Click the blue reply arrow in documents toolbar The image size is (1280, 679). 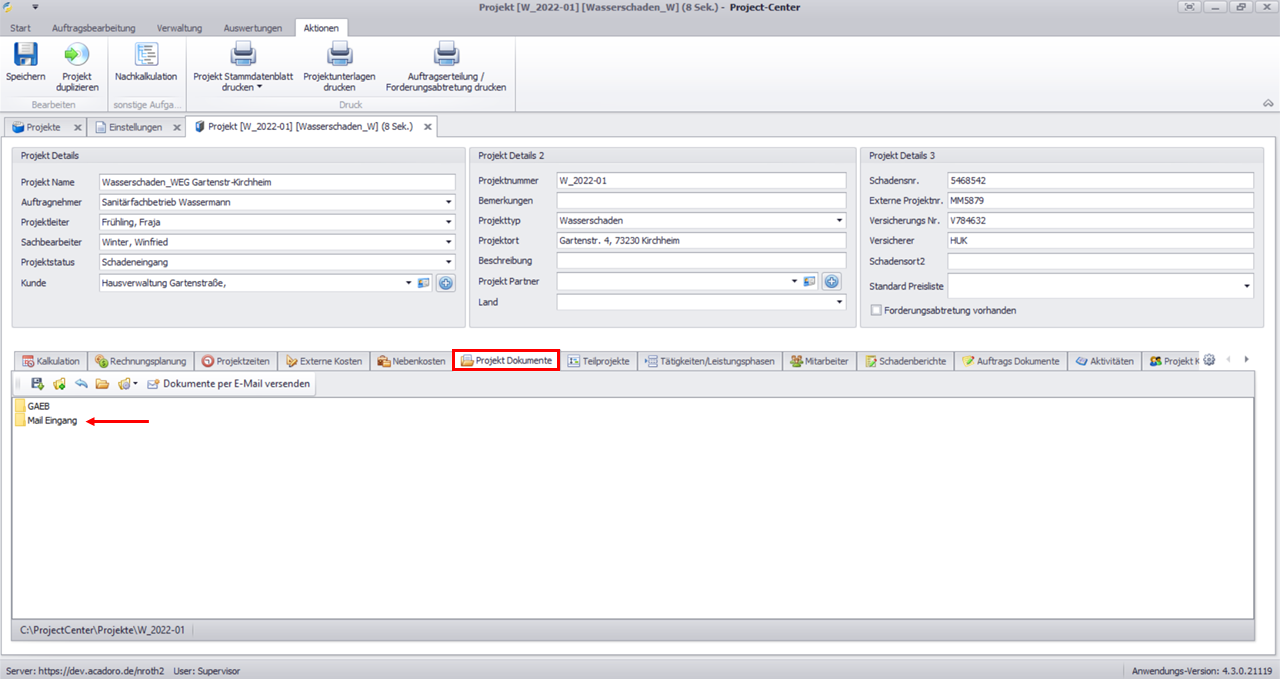coord(81,384)
